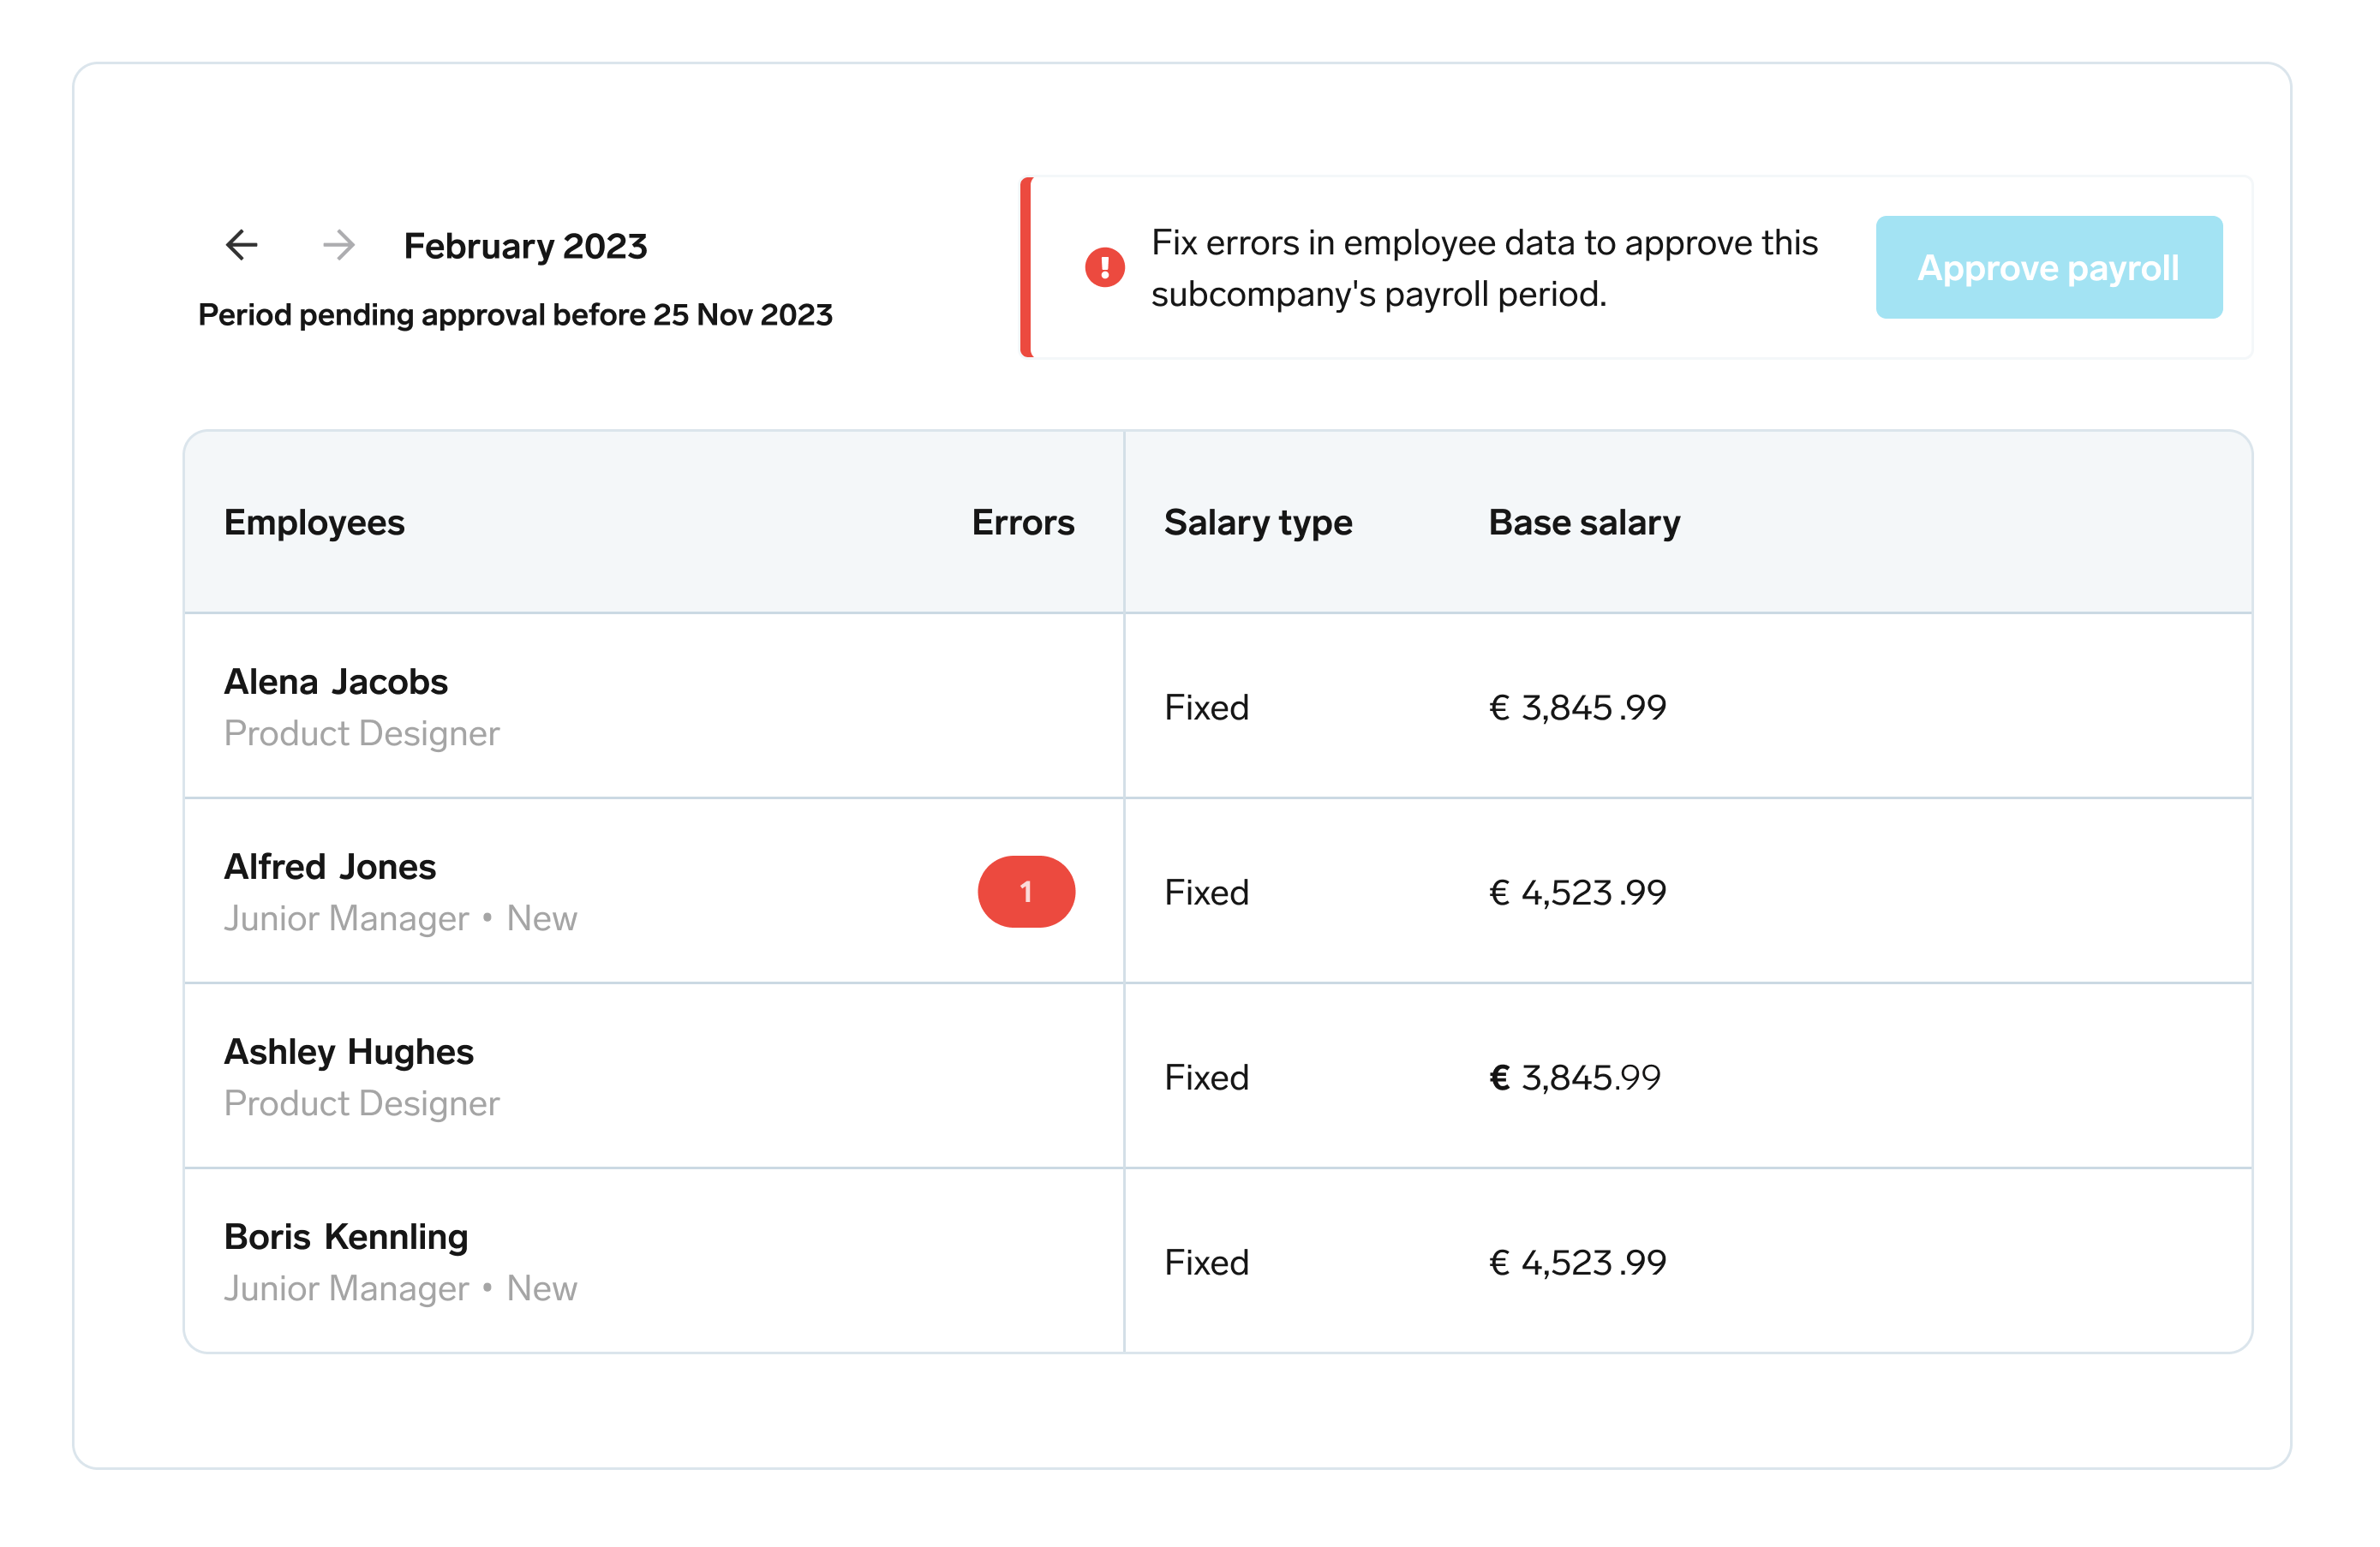This screenshot has height=1547, width=2380.
Task: Click the Fix errors warning message
Action: (1484, 268)
